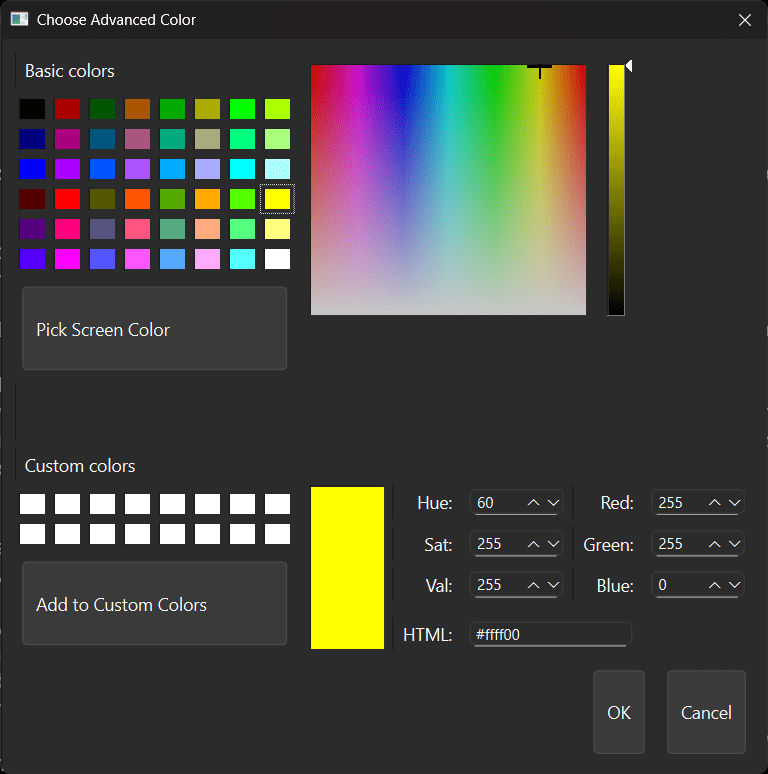Increase Hue value with up arrow
This screenshot has height=774, width=768.
[x=534, y=503]
